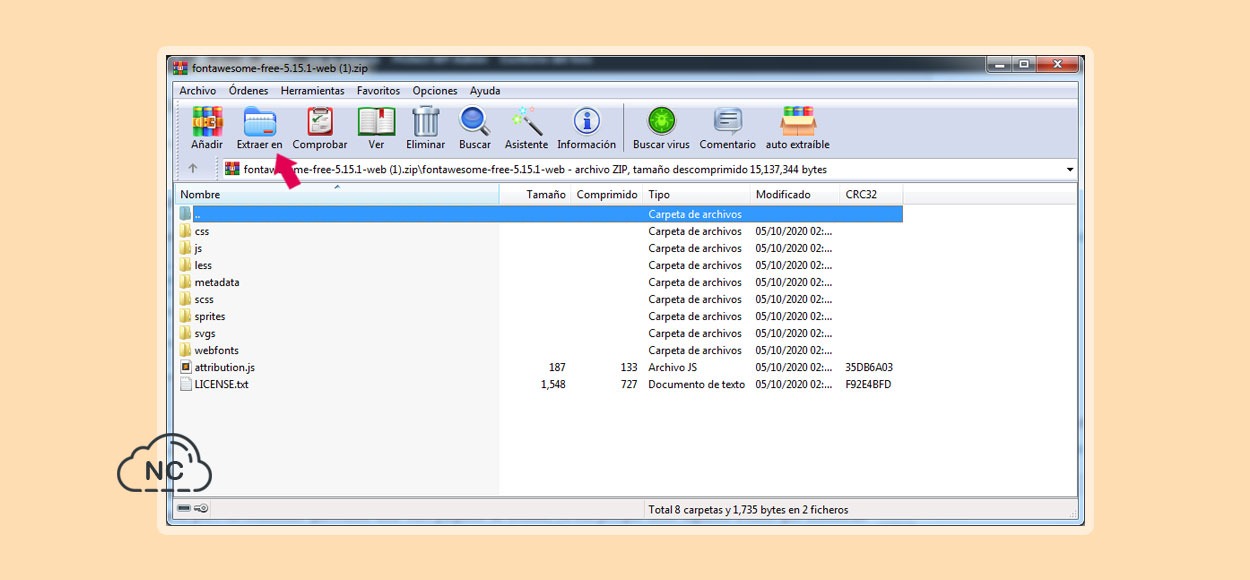Click the CRC32 value 'F92E4BFD'

pos(868,384)
